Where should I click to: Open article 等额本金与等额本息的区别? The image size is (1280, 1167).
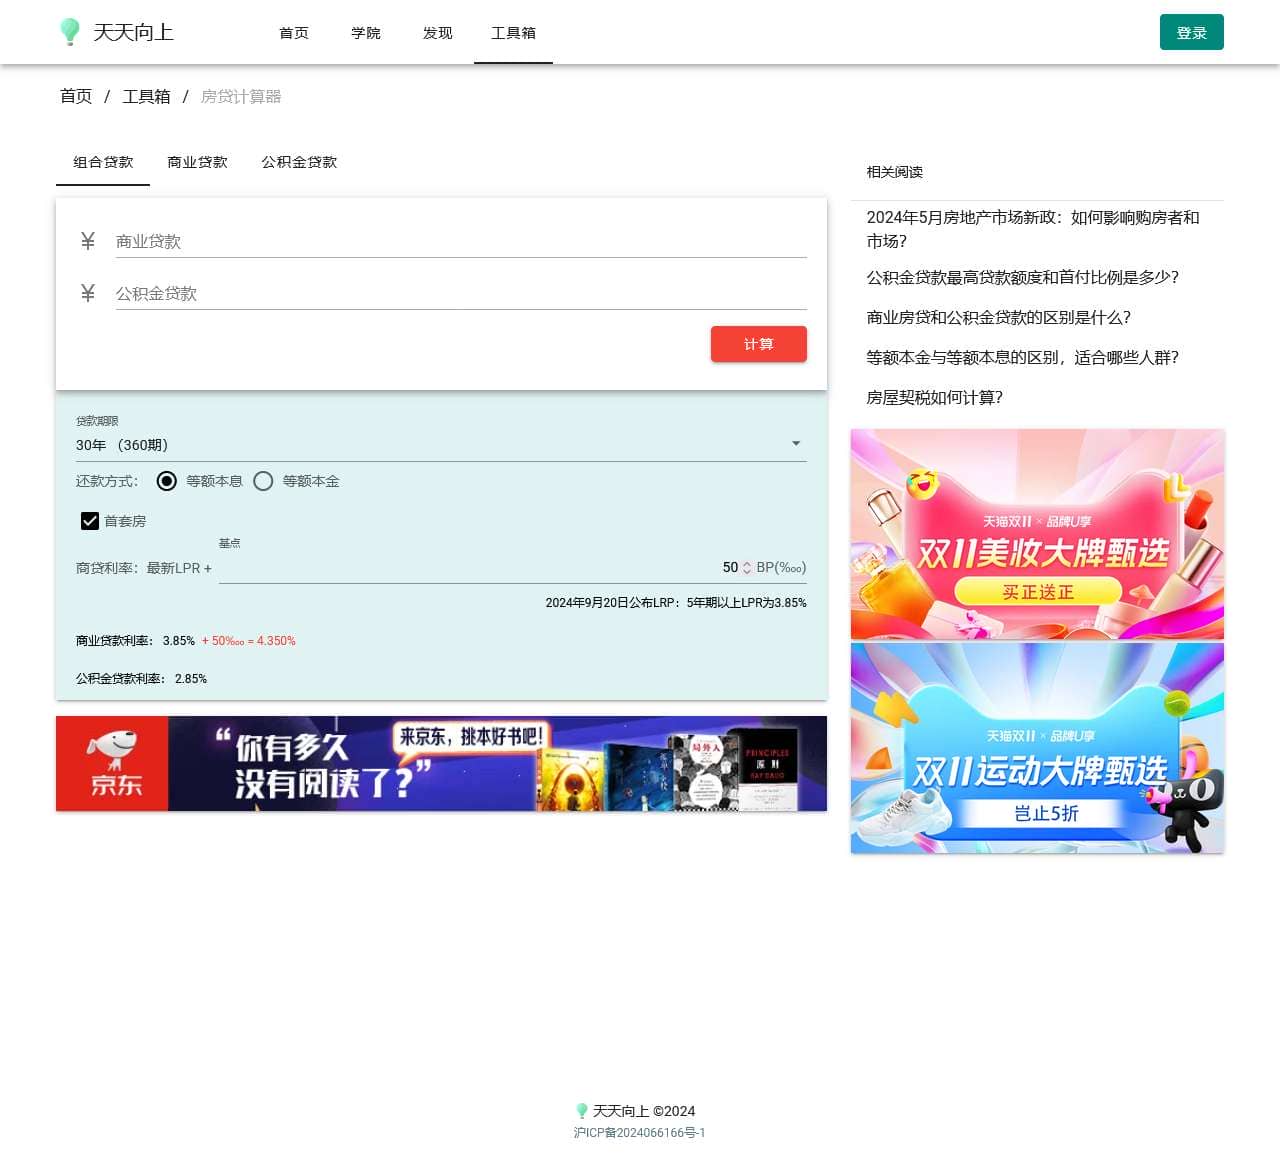pos(1037,357)
